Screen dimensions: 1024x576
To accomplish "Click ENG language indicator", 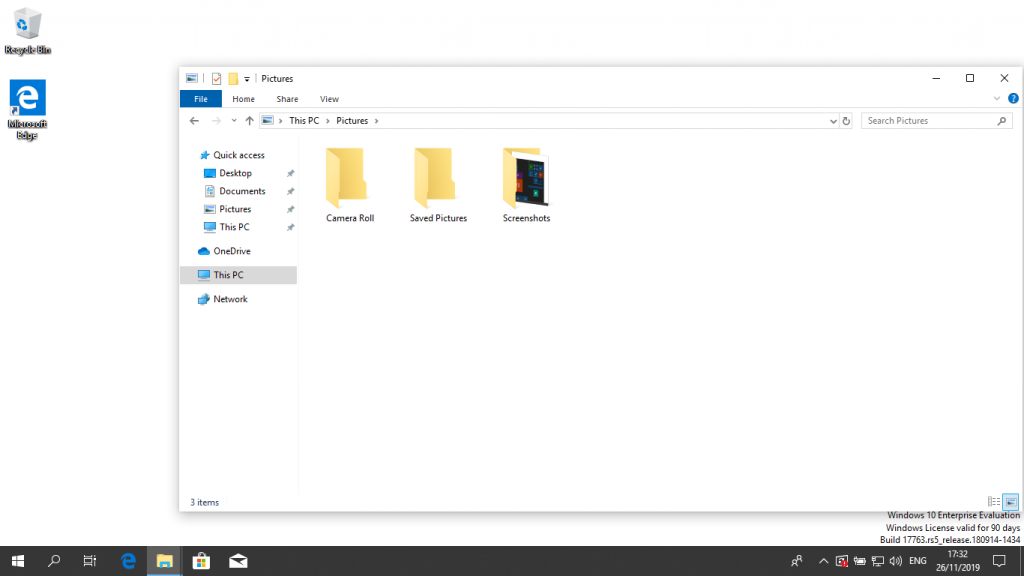I will click(x=918, y=561).
